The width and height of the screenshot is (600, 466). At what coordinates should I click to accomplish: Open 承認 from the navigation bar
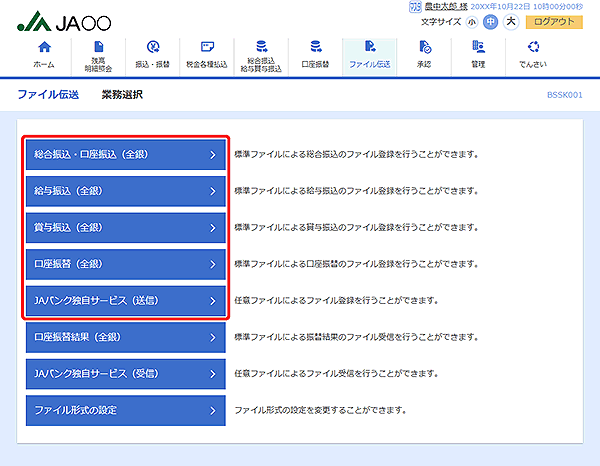(424, 57)
